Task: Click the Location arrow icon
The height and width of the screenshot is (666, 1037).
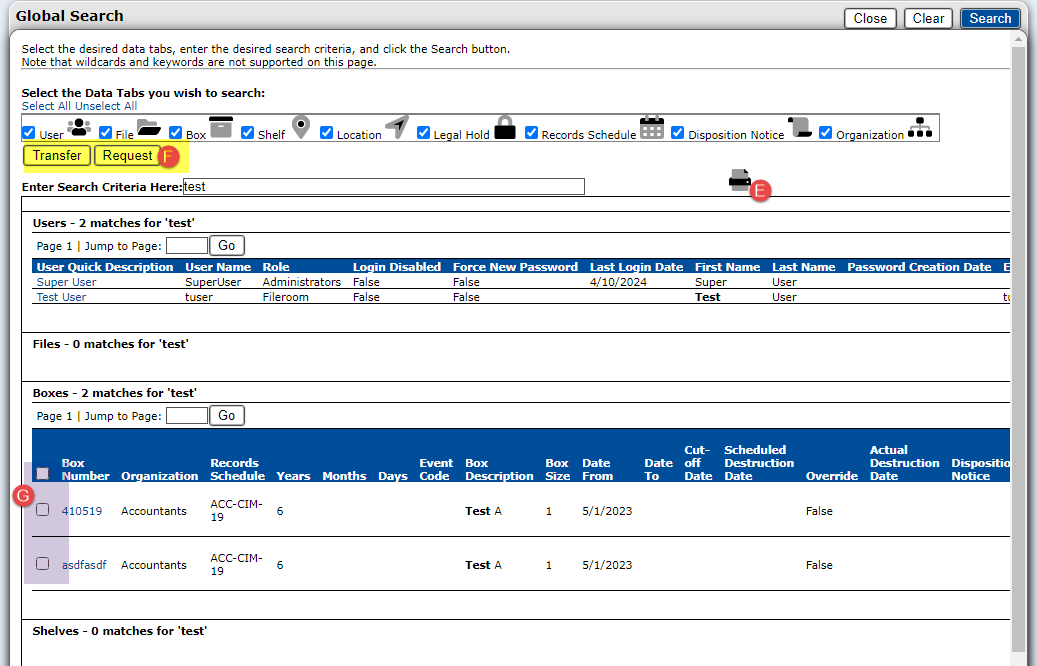Action: pos(397,128)
